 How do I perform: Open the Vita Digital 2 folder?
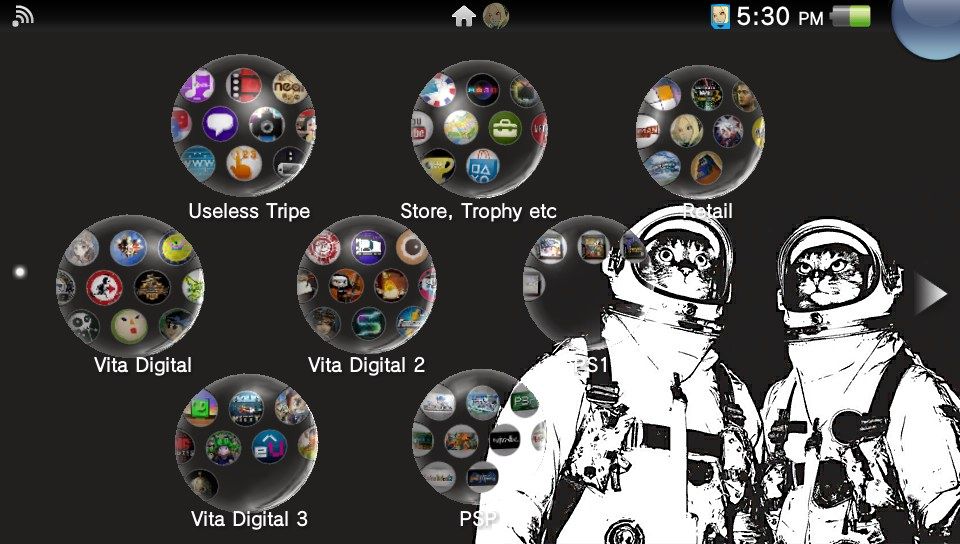pos(367,285)
